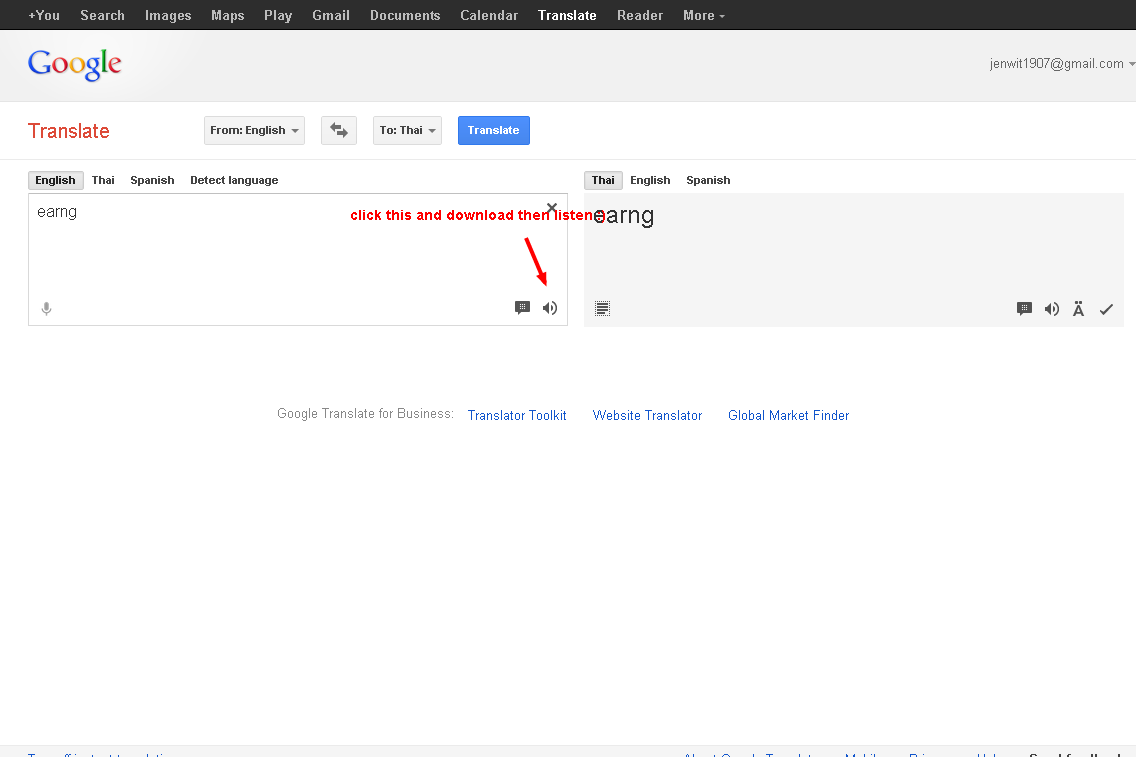The width and height of the screenshot is (1136, 757).
Task: Open +You in the top bar
Action: pos(44,15)
